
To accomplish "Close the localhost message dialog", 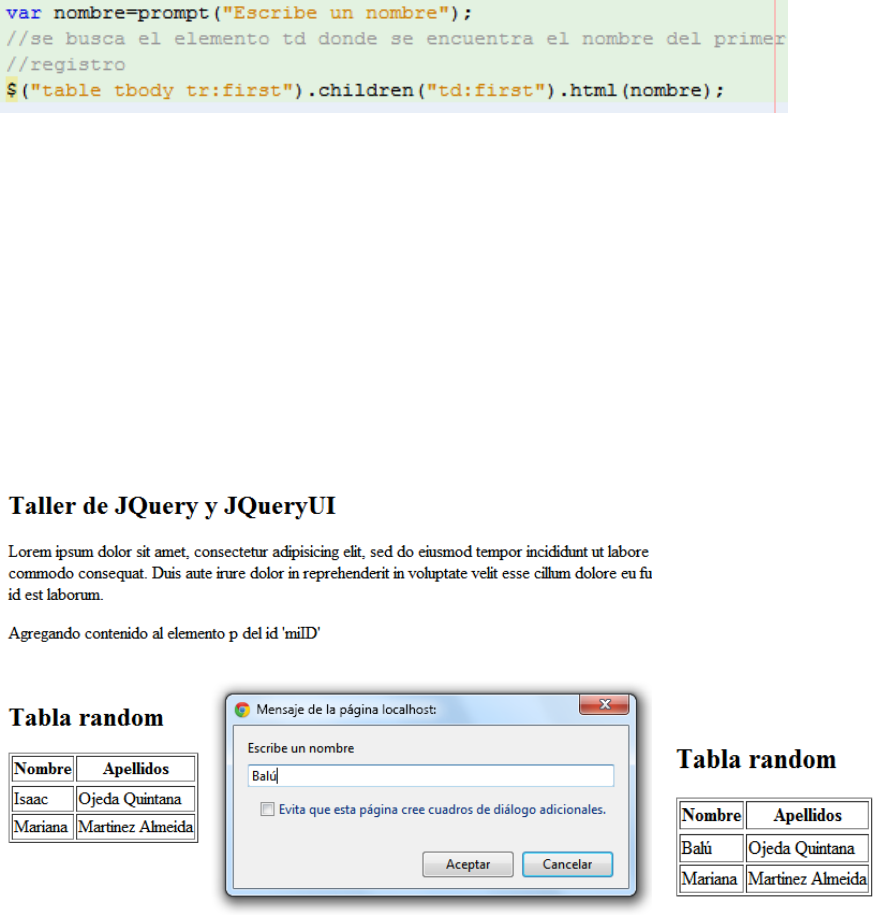I will point(604,704).
